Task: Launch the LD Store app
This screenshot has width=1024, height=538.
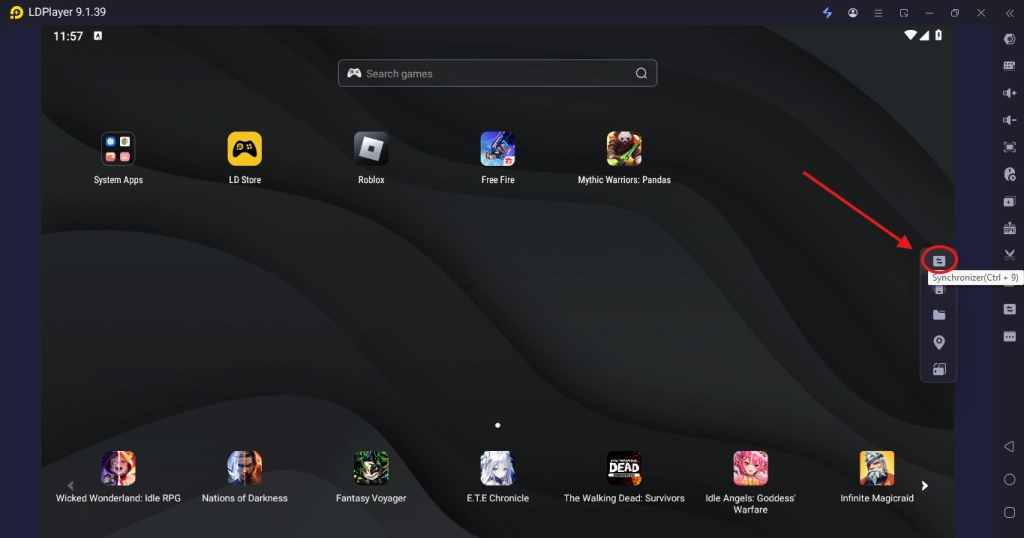Action: click(244, 149)
